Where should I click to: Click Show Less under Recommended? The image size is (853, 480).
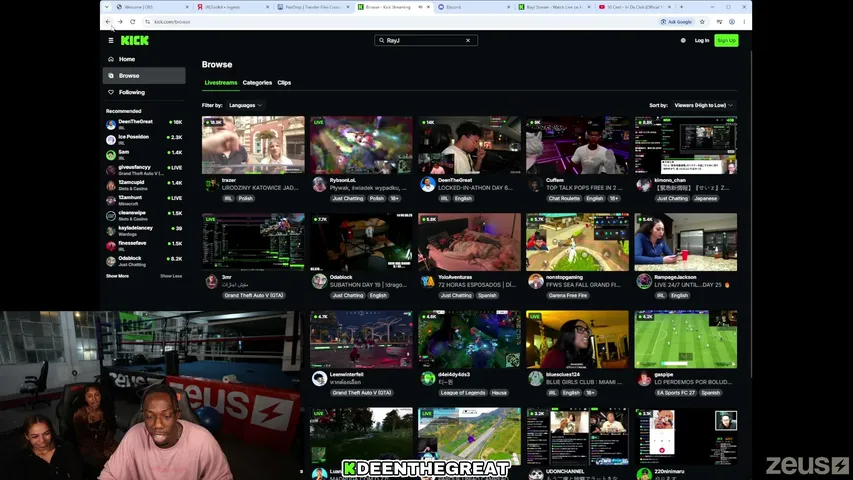click(171, 276)
